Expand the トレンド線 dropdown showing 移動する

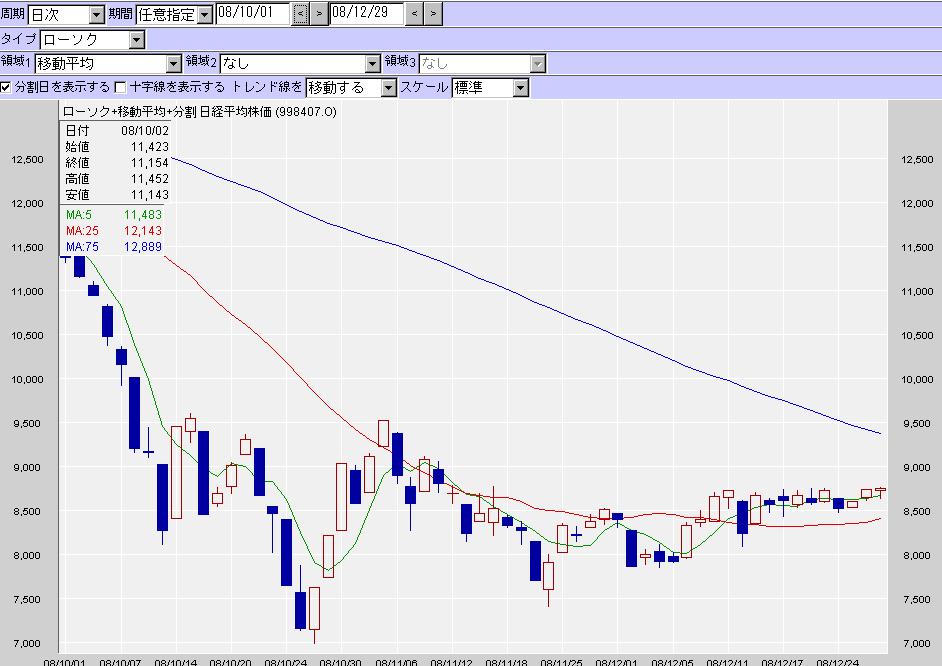click(x=388, y=88)
